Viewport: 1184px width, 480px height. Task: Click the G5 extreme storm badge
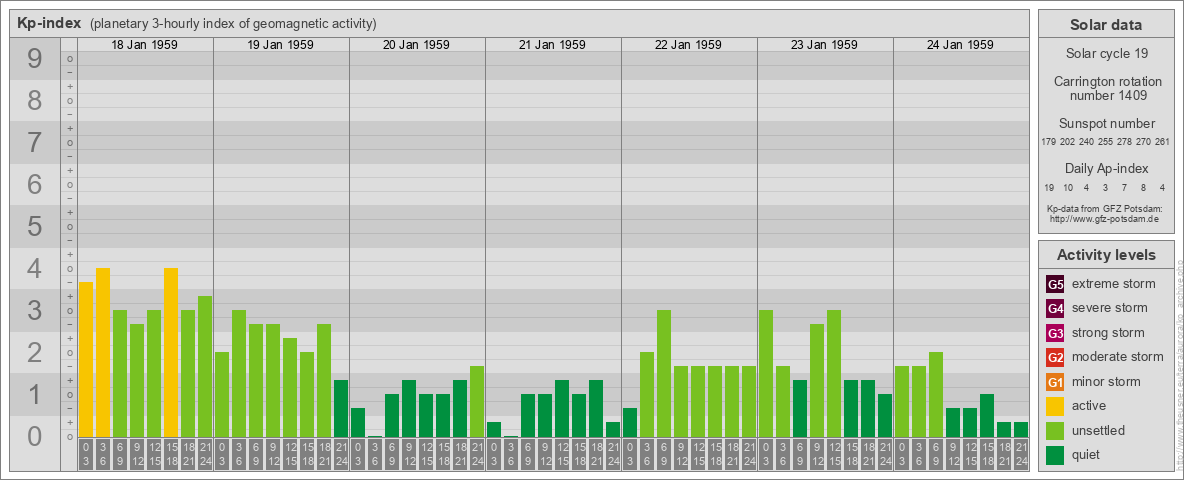(1055, 285)
